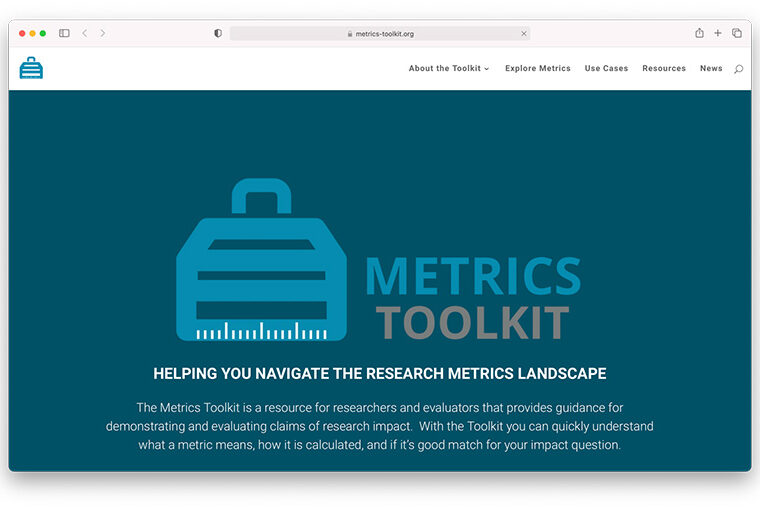The width and height of the screenshot is (760, 509).
Task: Toggle the Safari sidebar icon
Action: click(x=64, y=33)
